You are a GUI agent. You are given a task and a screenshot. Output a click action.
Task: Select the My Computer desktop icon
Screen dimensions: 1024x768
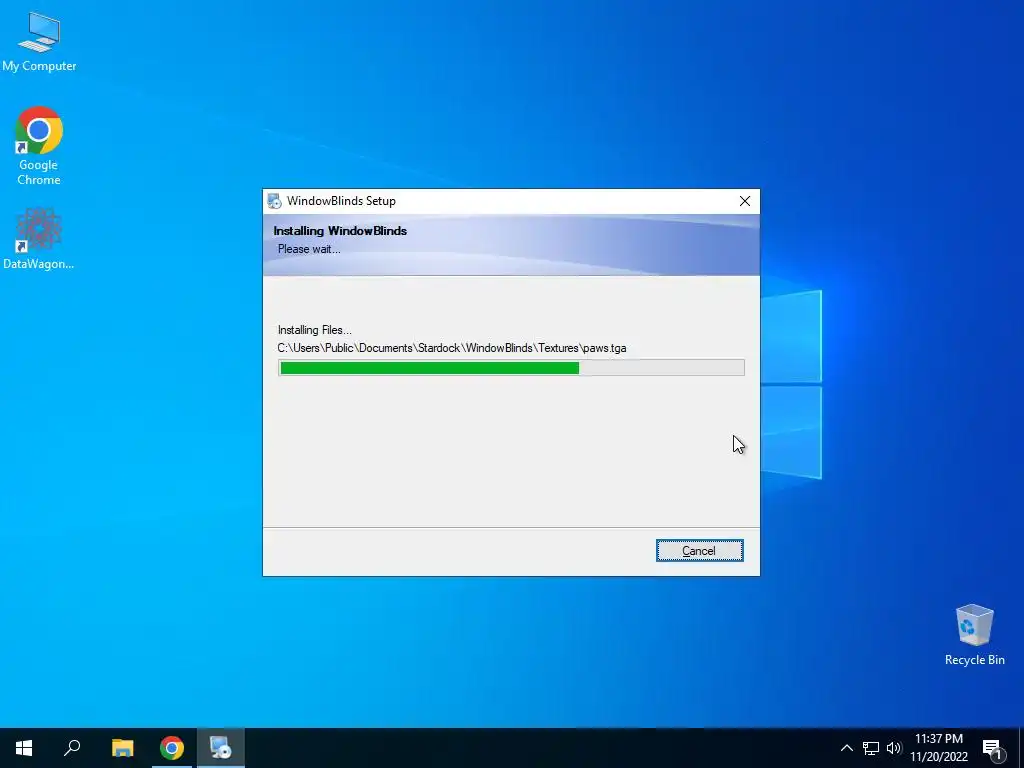[x=39, y=42]
